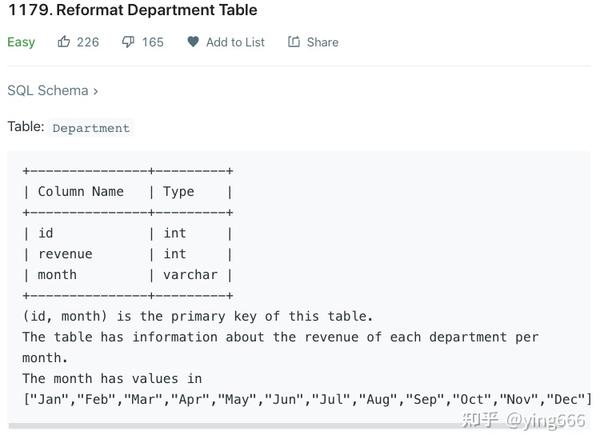
Task: Click the Department table name code
Action: click(91, 128)
